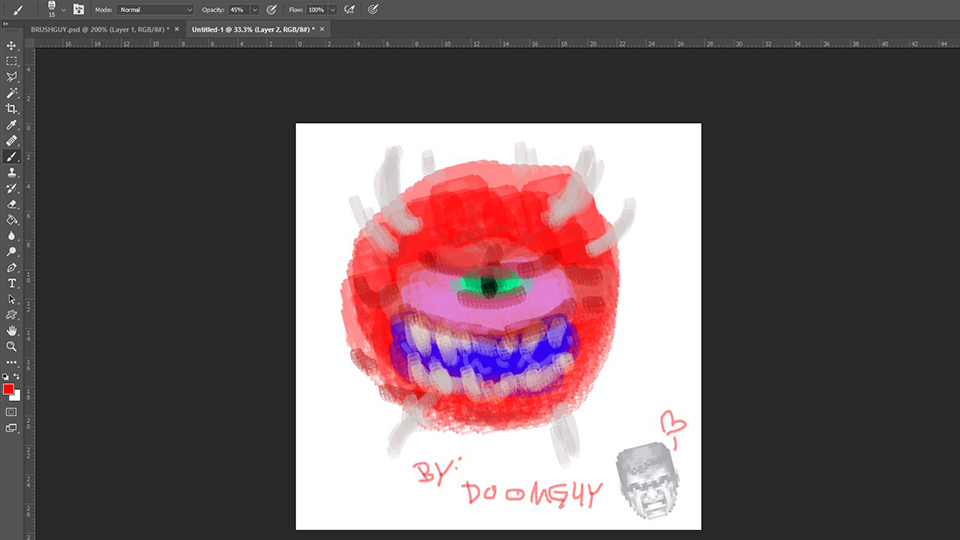The image size is (960, 540).
Task: Open current tool preset picker (brush icon)
Action: pos(17,10)
